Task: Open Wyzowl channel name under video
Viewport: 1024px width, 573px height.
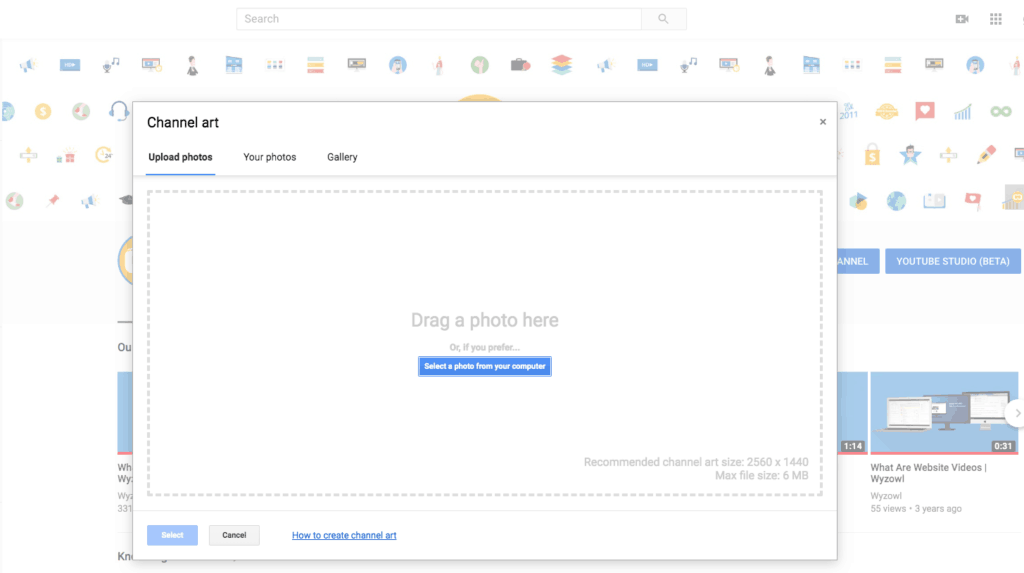Action: click(x=887, y=495)
